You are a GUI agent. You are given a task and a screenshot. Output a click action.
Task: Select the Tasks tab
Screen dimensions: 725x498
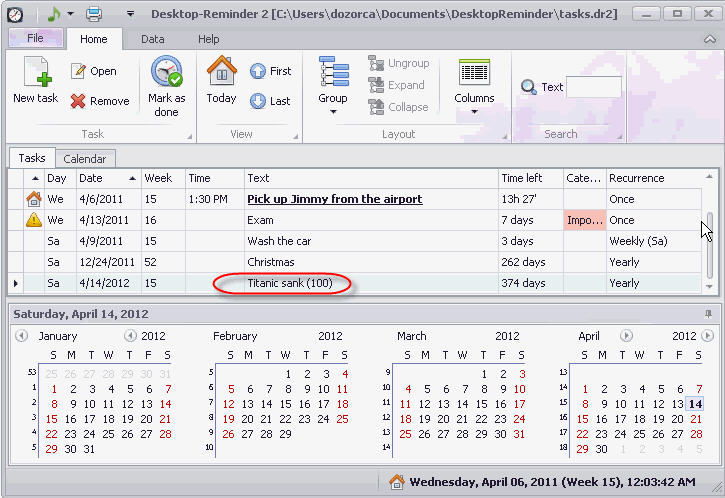(x=32, y=158)
